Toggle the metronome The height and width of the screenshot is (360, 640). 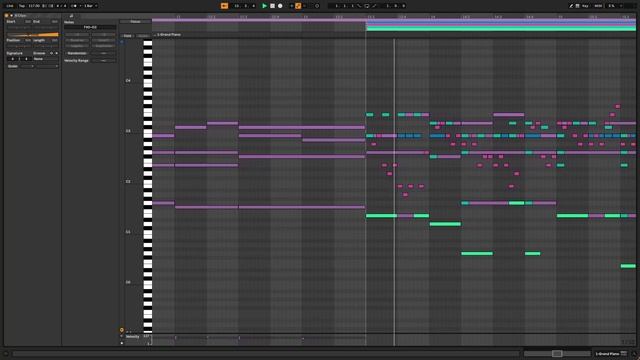[74, 6]
